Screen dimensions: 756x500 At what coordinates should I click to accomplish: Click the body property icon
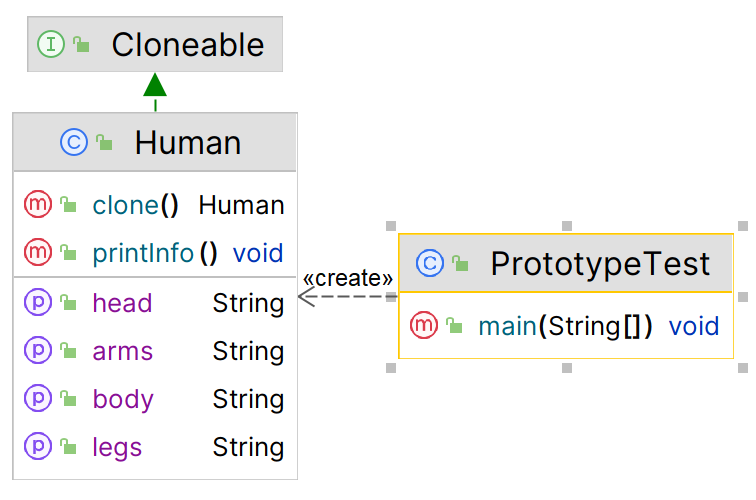pos(37,399)
